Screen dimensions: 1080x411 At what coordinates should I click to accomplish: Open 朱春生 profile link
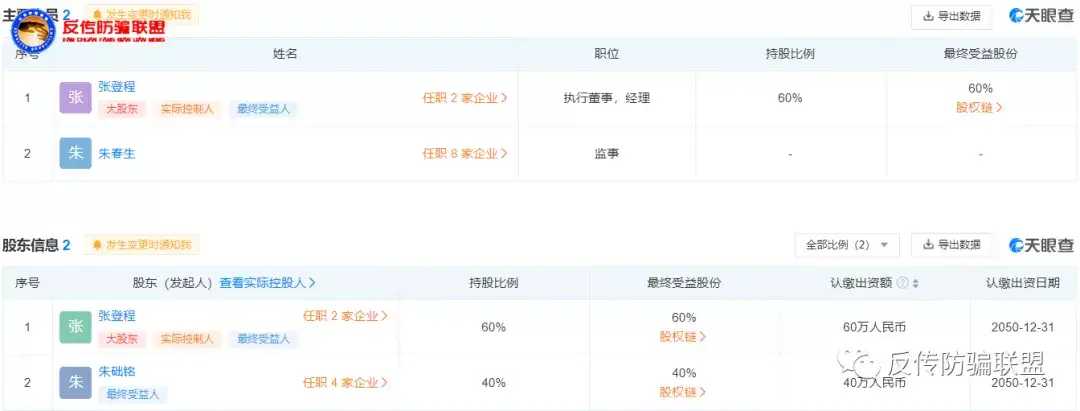coord(117,153)
